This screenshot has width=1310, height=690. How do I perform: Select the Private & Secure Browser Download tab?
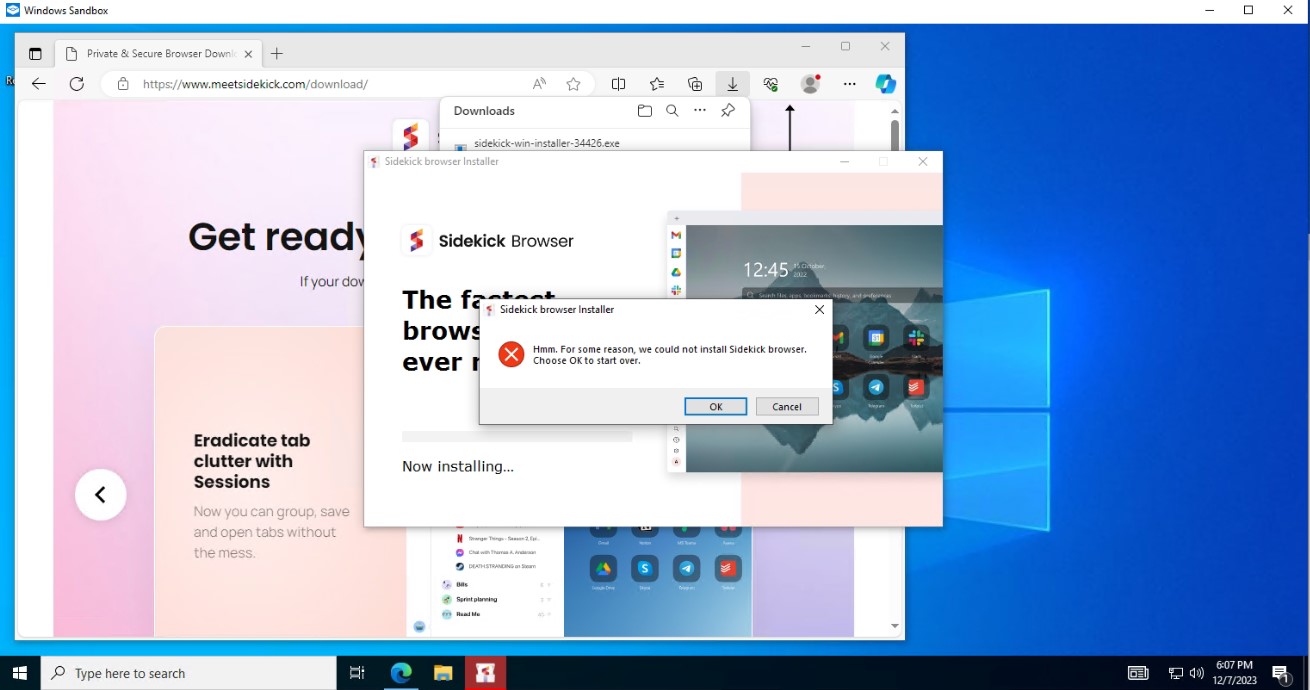tap(157, 54)
